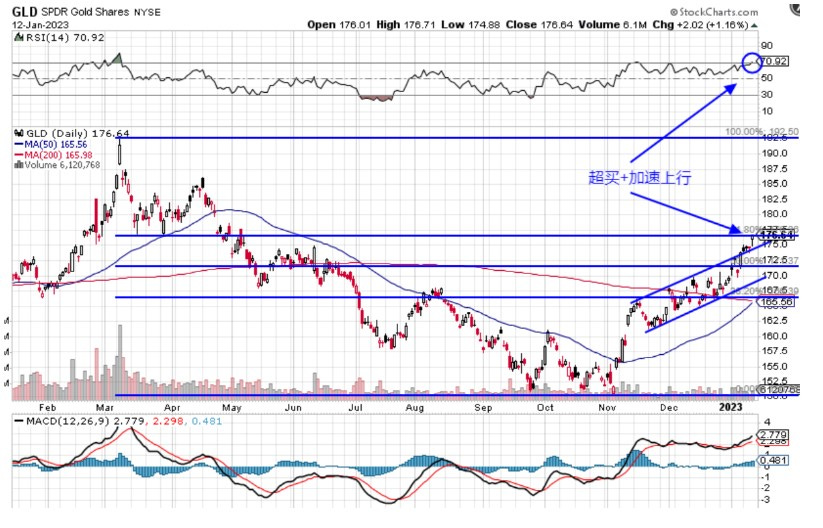The width and height of the screenshot is (823, 528).
Task: Click the 0.481 histogram value in MACD legend
Action: (x=207, y=421)
